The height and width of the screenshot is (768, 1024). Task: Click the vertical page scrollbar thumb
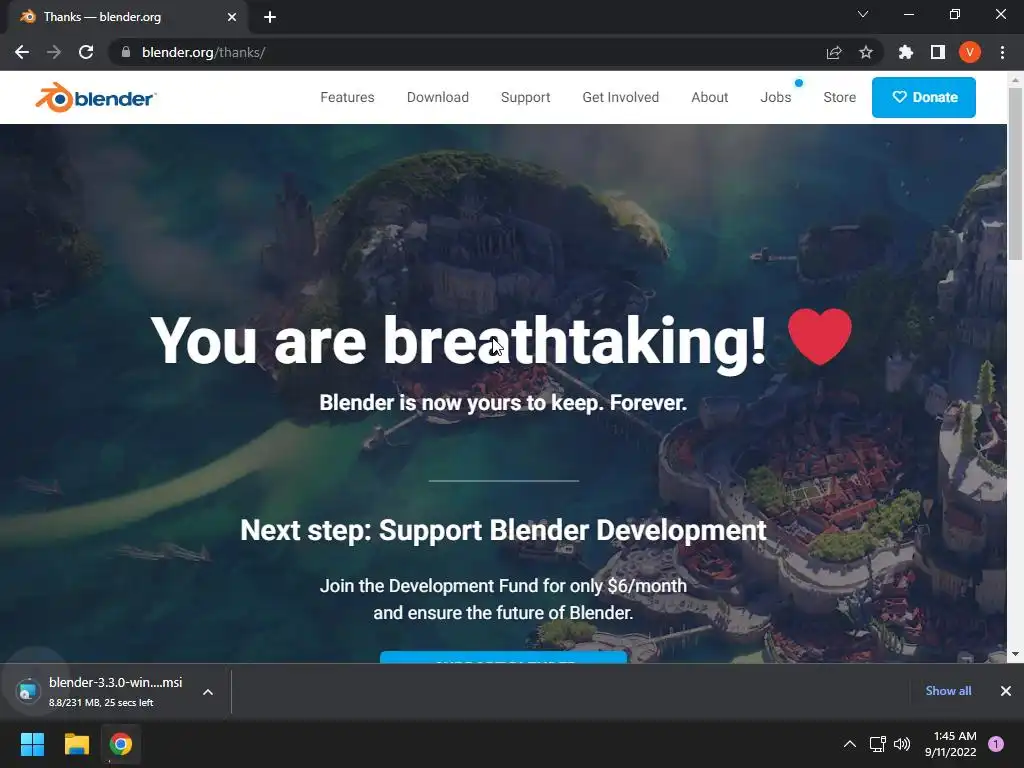1015,173
